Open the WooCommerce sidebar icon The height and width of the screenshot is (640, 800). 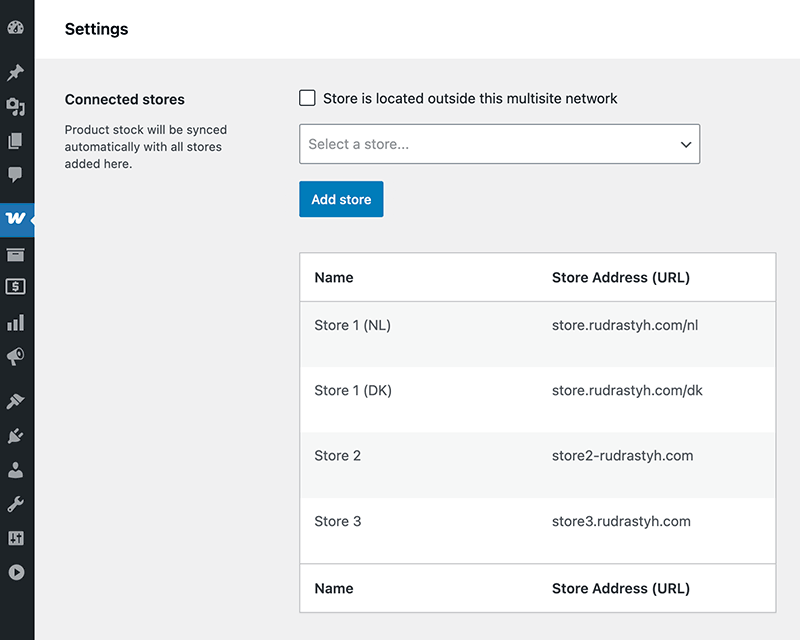pos(15,219)
